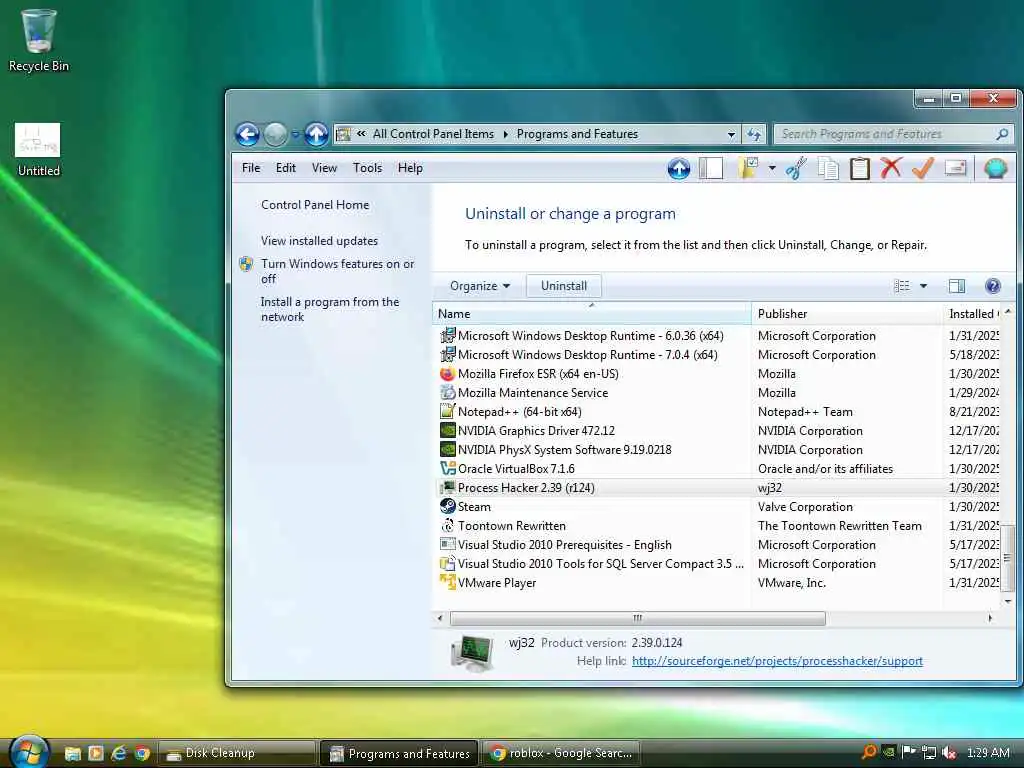This screenshot has width=1024, height=768.
Task: Go to Control Panel Home
Action: click(x=315, y=205)
